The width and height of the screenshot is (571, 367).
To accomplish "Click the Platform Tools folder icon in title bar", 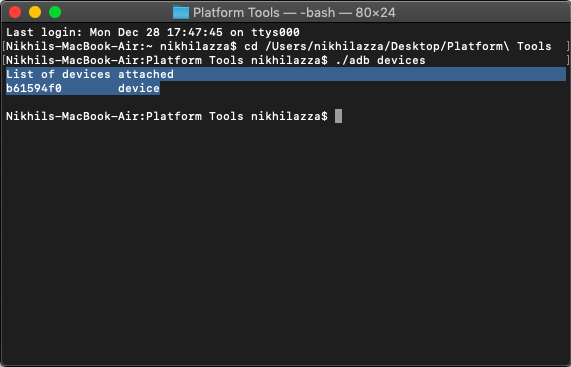I will tap(181, 12).
